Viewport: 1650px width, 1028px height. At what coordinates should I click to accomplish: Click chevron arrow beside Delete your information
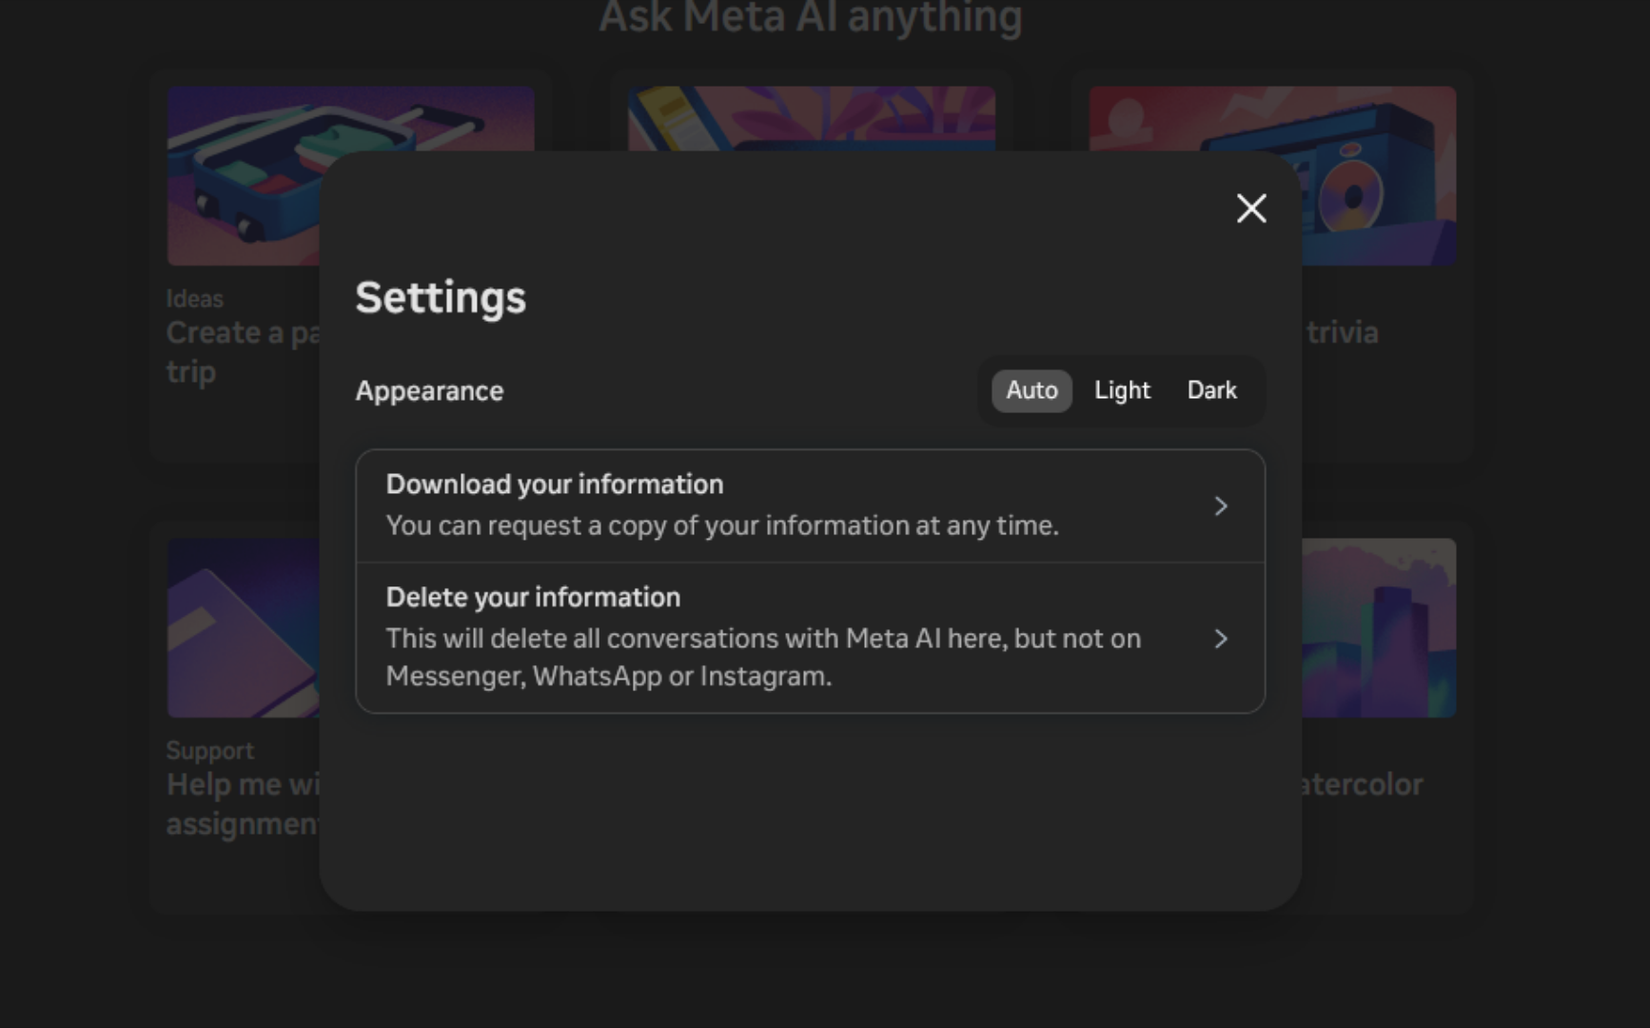coord(1220,639)
